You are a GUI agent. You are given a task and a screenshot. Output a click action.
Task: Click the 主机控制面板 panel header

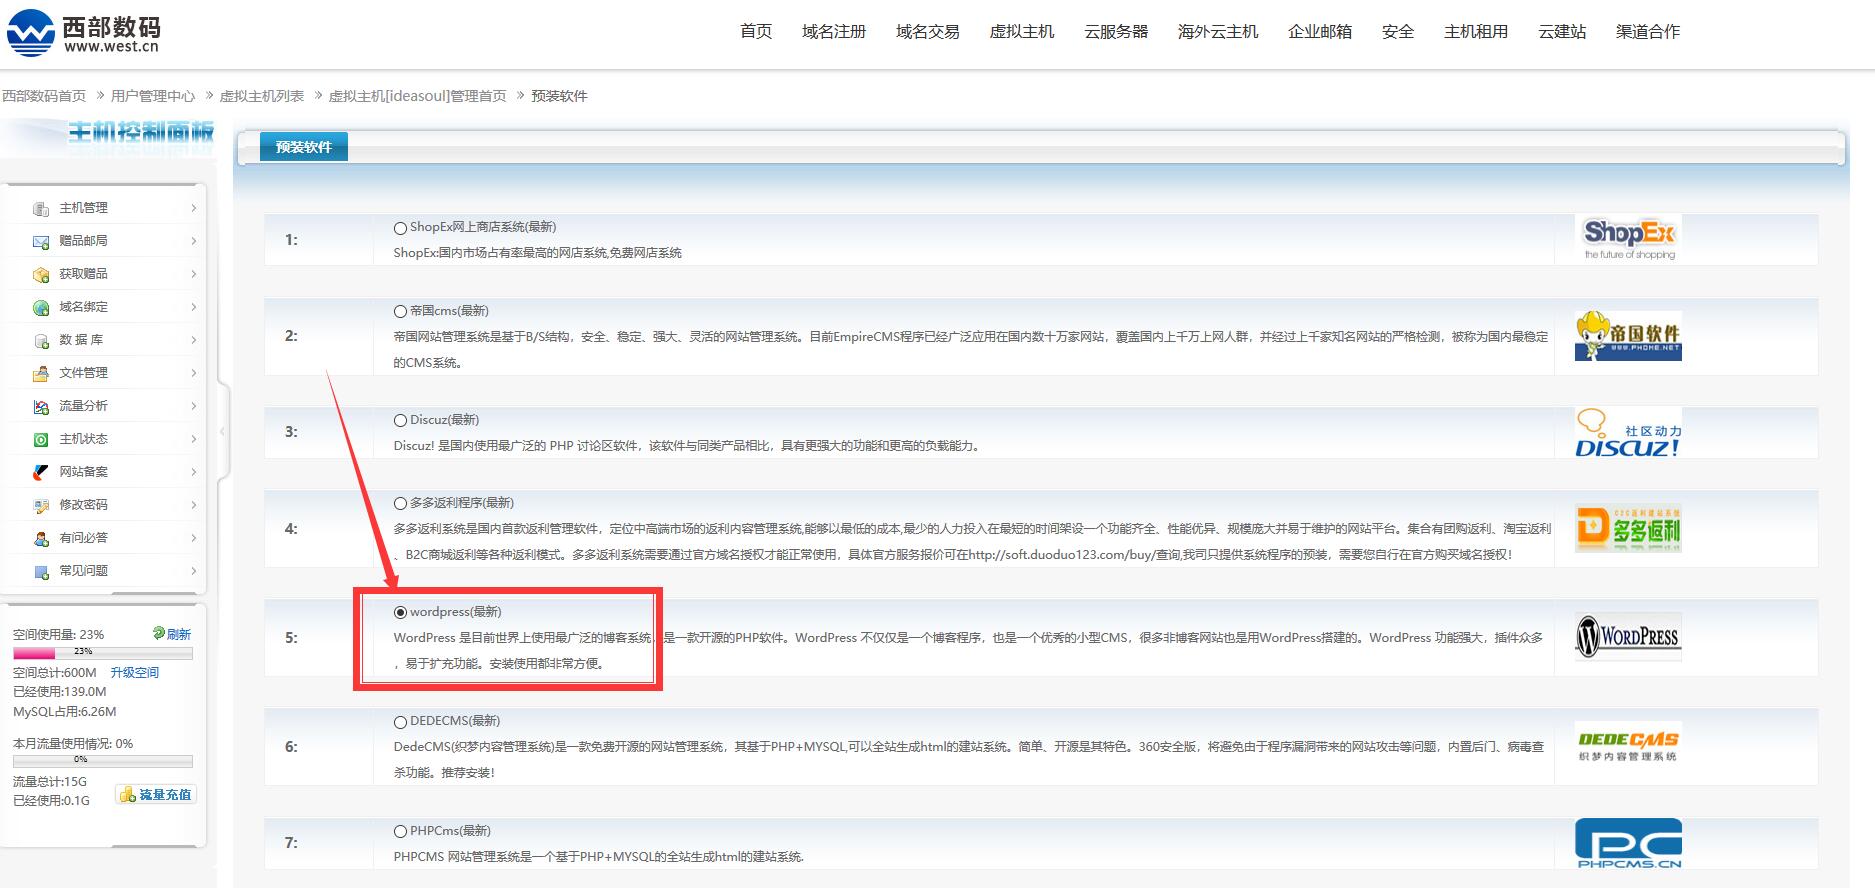click(x=141, y=132)
